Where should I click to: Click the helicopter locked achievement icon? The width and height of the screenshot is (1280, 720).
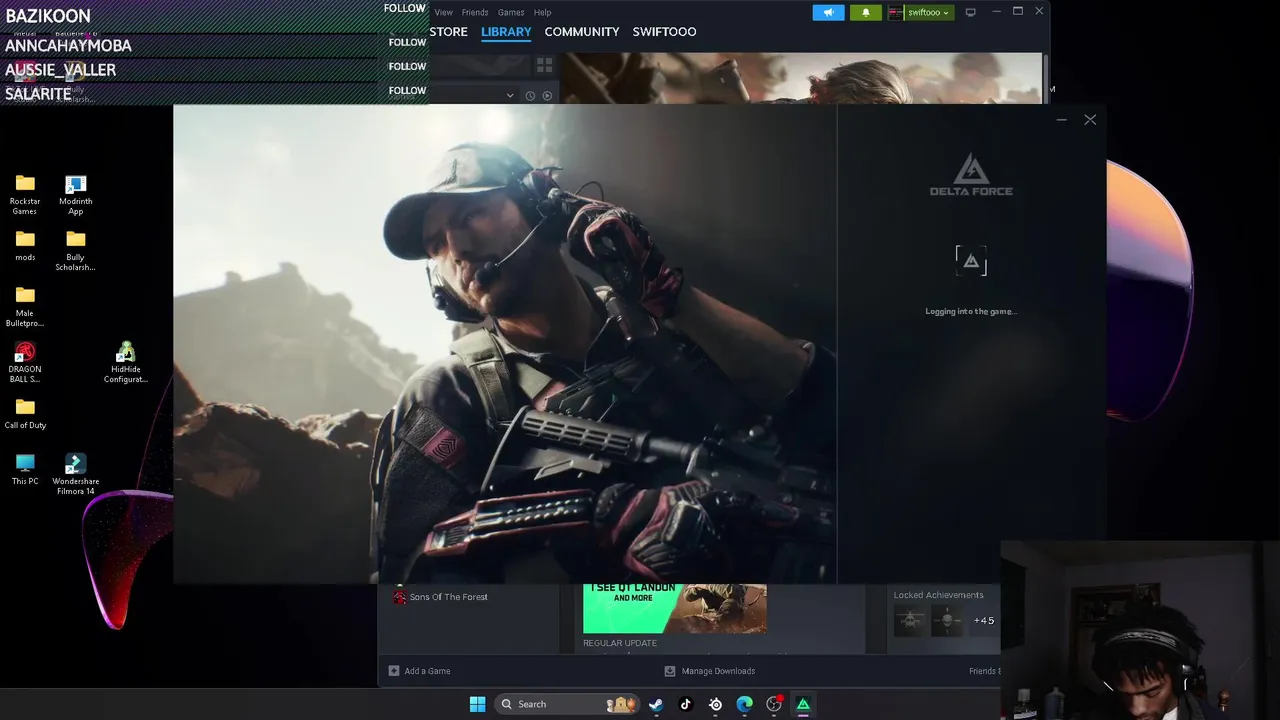911,621
